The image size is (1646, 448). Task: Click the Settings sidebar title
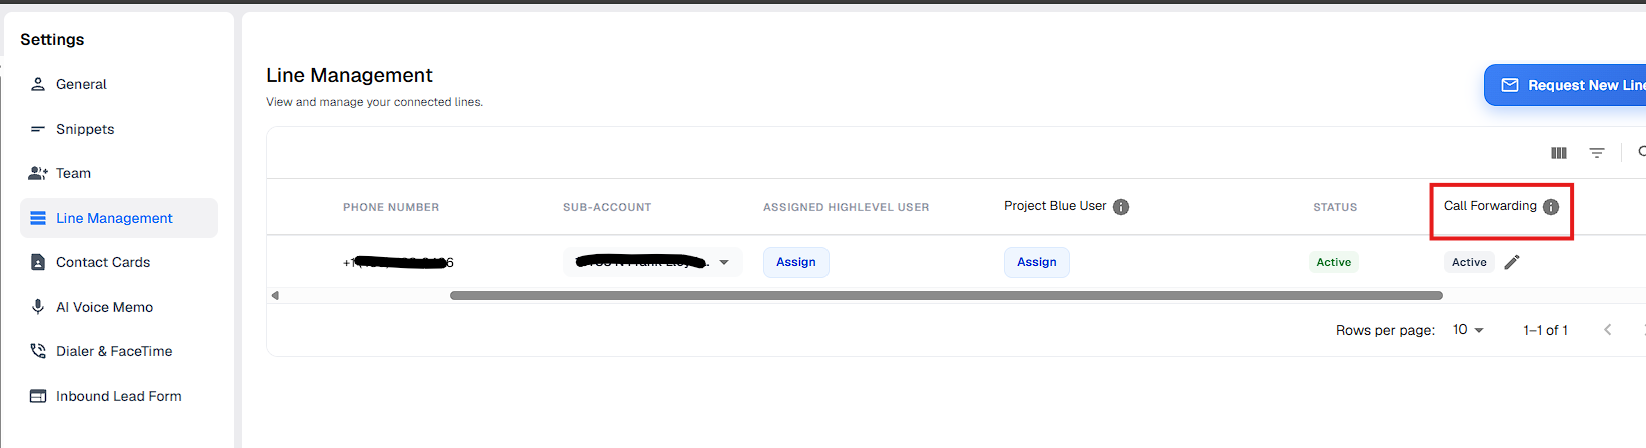[52, 39]
